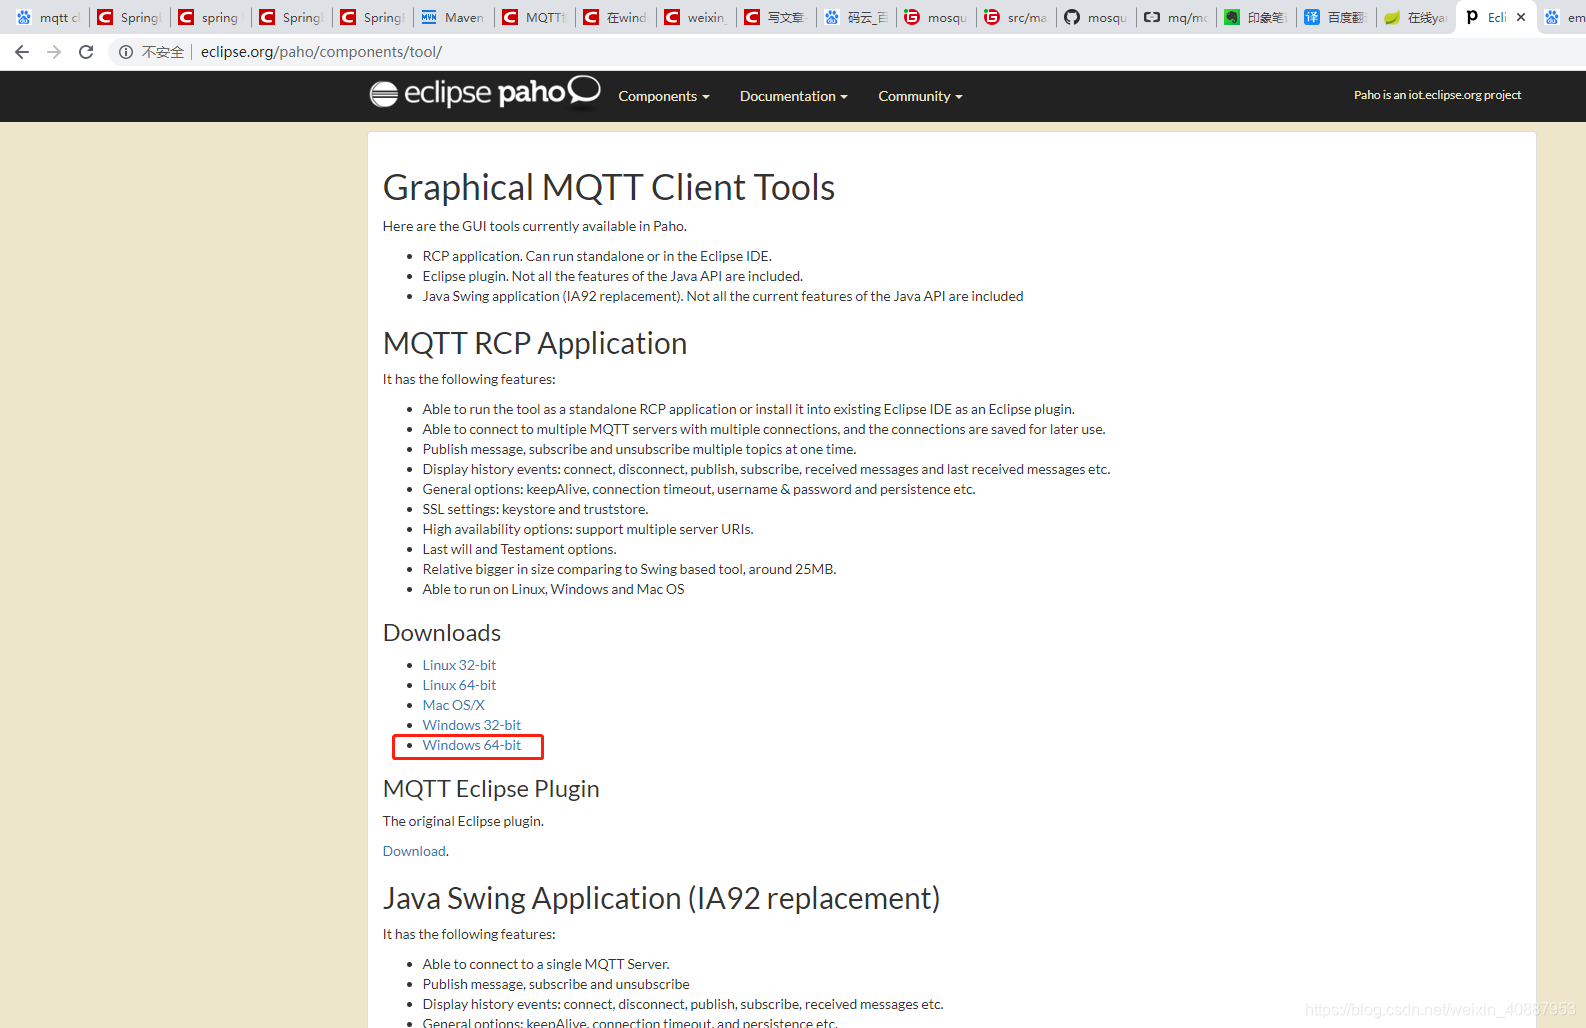Open the Maven tab
This screenshot has width=1586, height=1028.
coord(452,17)
